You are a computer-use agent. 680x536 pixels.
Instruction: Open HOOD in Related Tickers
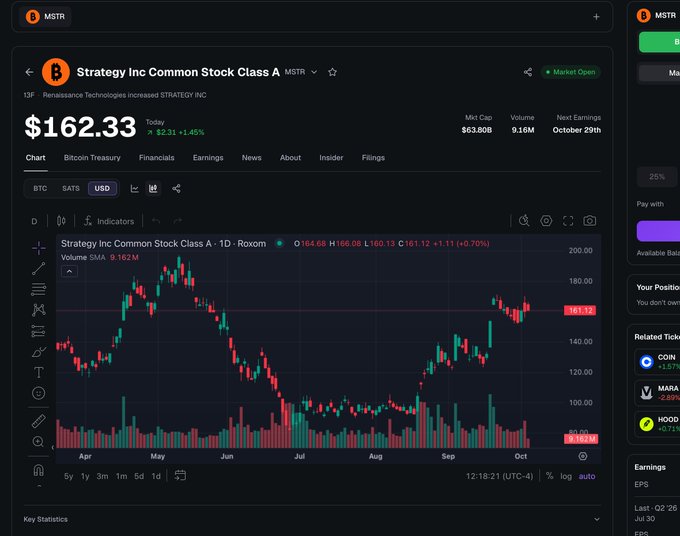point(657,424)
